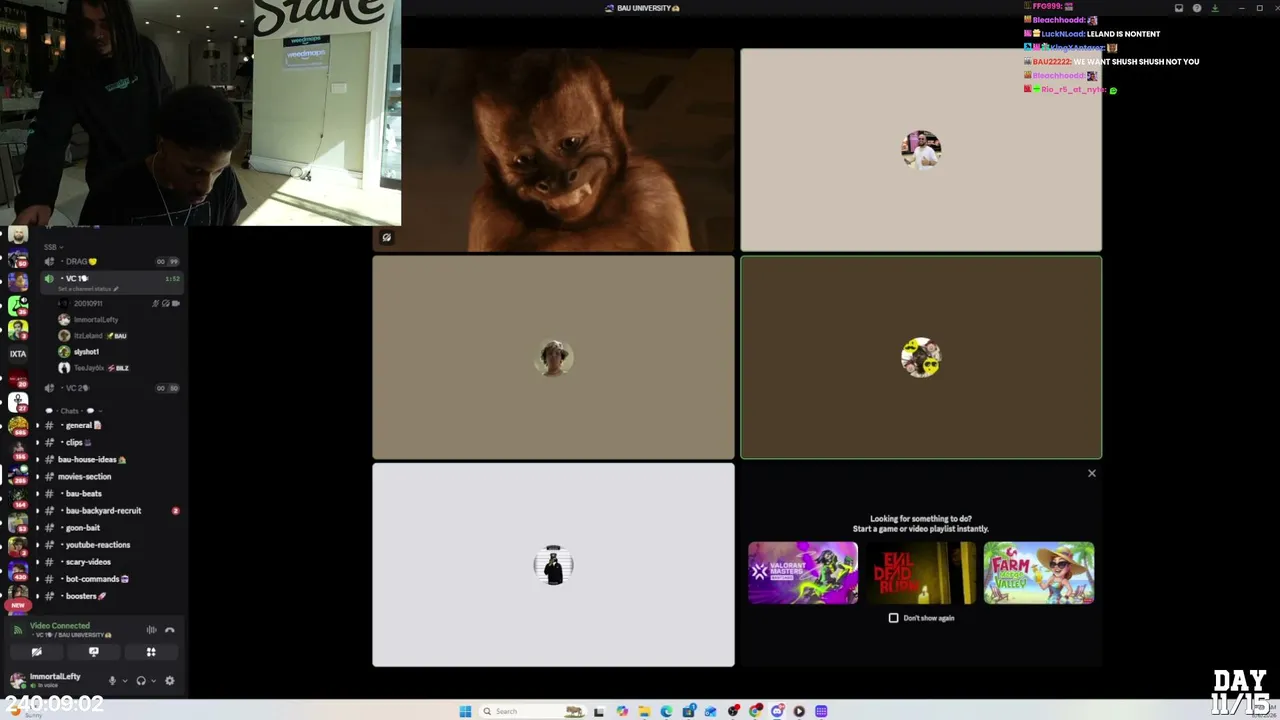Screen dimensions: 1280x720
Task: Expand threads arrow beside general channel
Action: click(38, 425)
